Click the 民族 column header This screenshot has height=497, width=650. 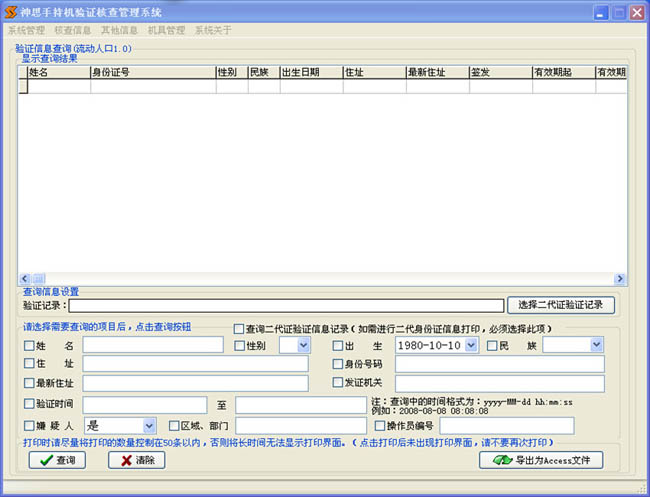click(264, 72)
